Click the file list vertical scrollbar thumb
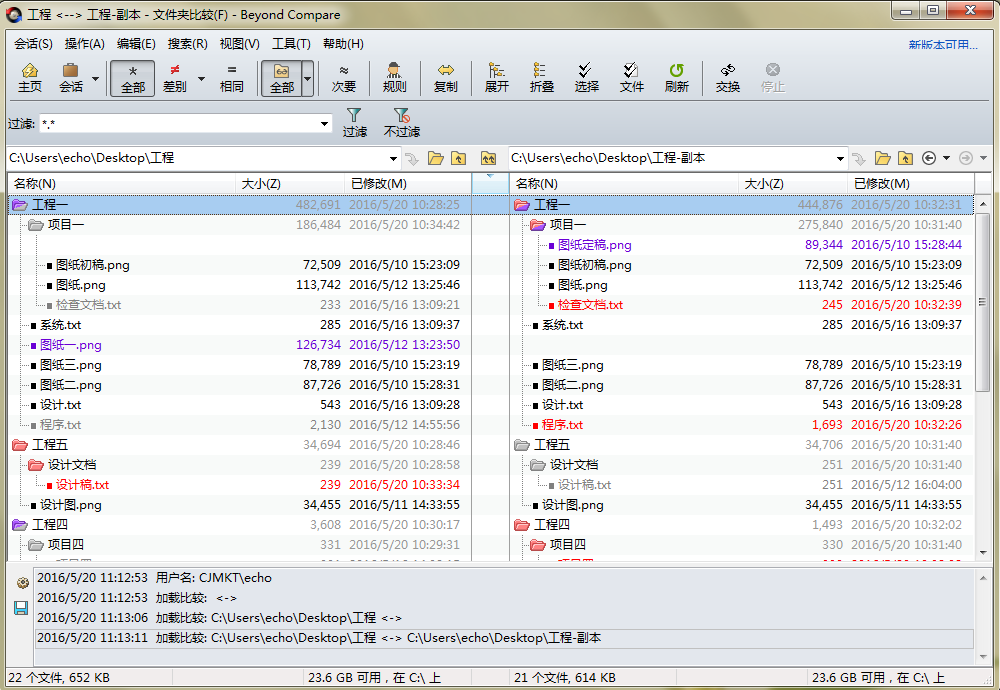The height and width of the screenshot is (690, 1000). point(983,304)
